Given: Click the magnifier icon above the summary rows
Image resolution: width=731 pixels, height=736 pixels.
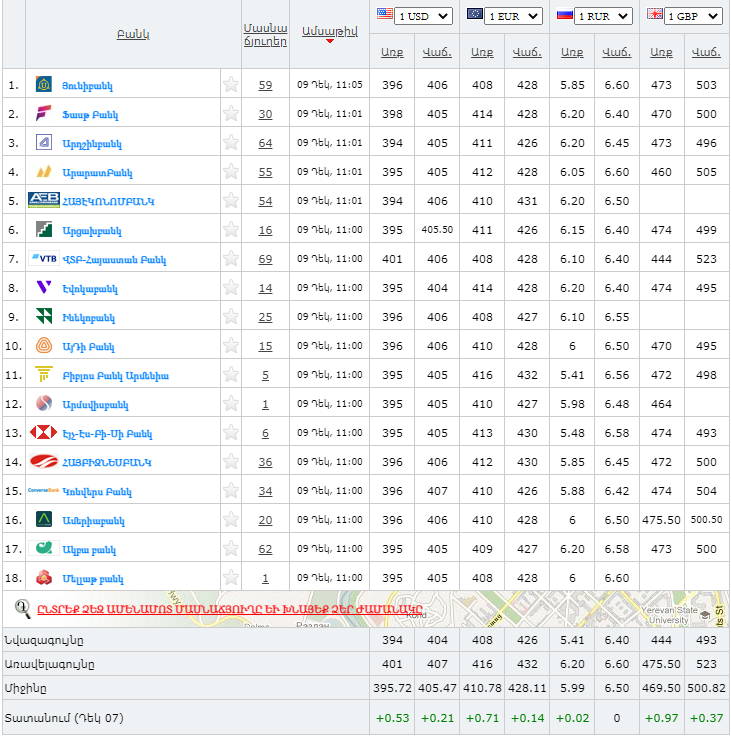Looking at the screenshot, I should (x=23, y=609).
